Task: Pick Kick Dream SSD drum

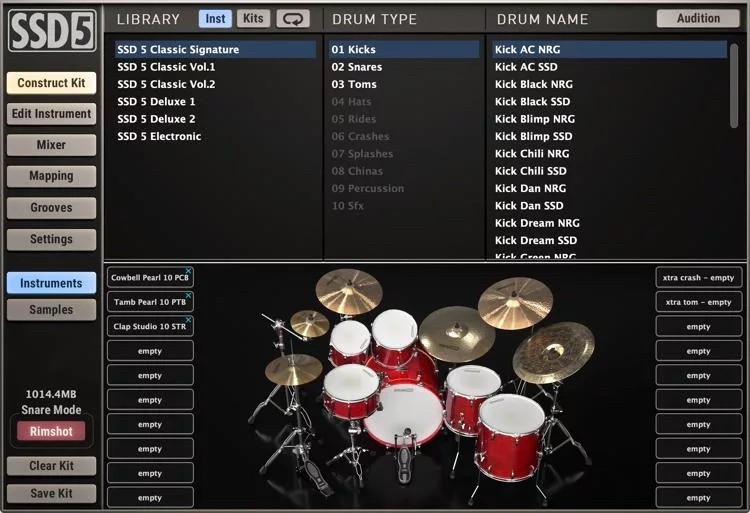Action: [x=610, y=240]
